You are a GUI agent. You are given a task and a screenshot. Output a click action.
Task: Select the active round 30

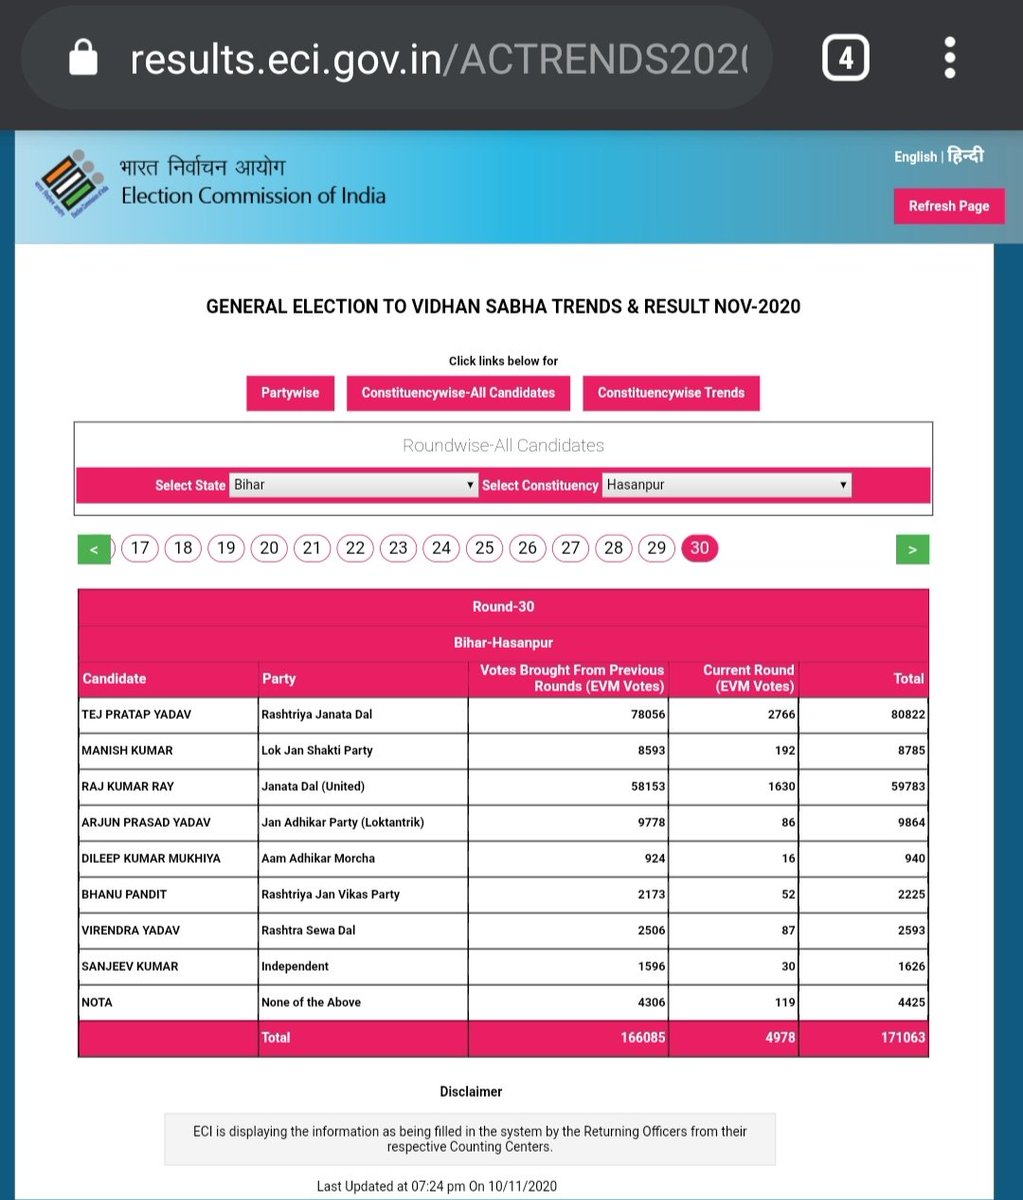coord(699,548)
